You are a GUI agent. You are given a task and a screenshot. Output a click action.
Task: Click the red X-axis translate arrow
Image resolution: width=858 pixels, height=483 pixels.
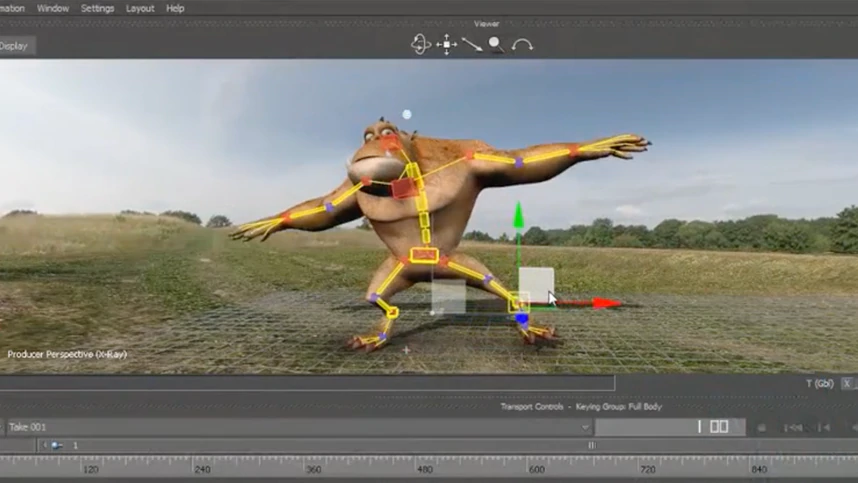(x=606, y=303)
